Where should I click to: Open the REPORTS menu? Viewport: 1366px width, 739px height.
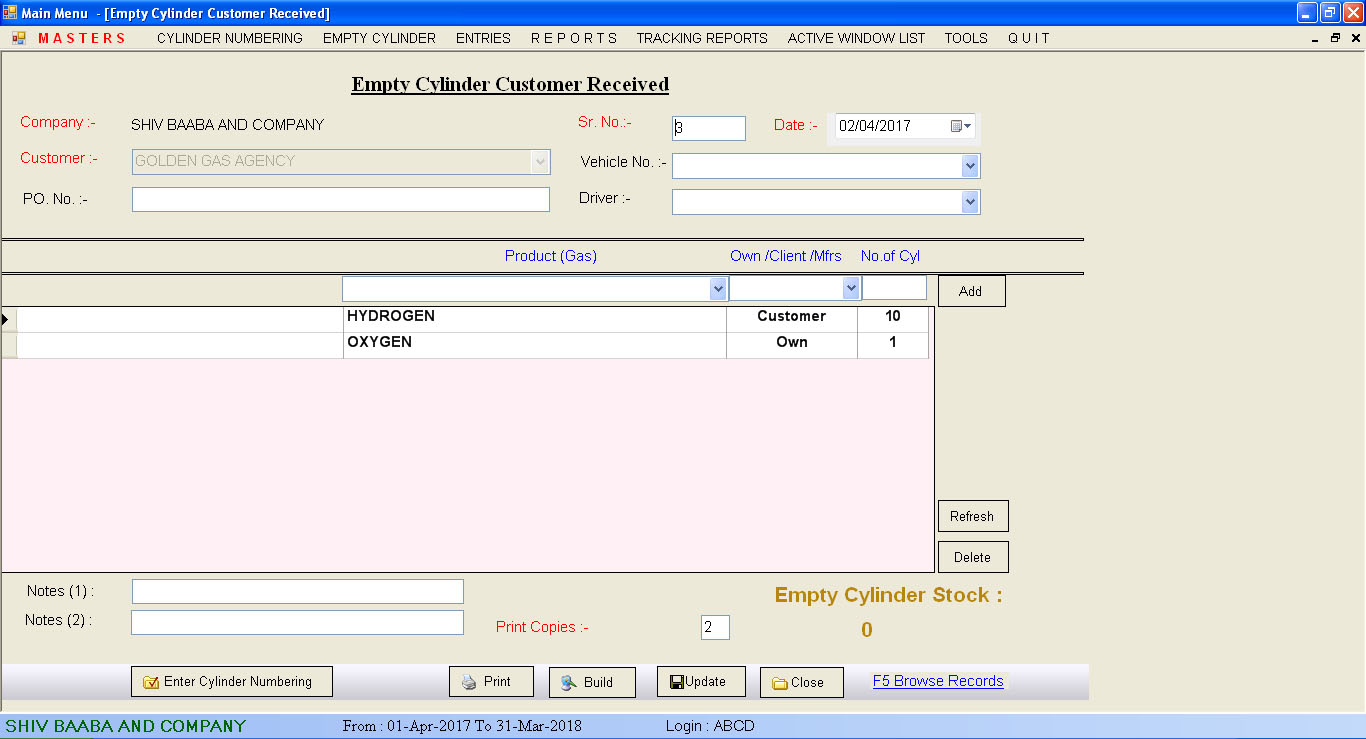(573, 38)
